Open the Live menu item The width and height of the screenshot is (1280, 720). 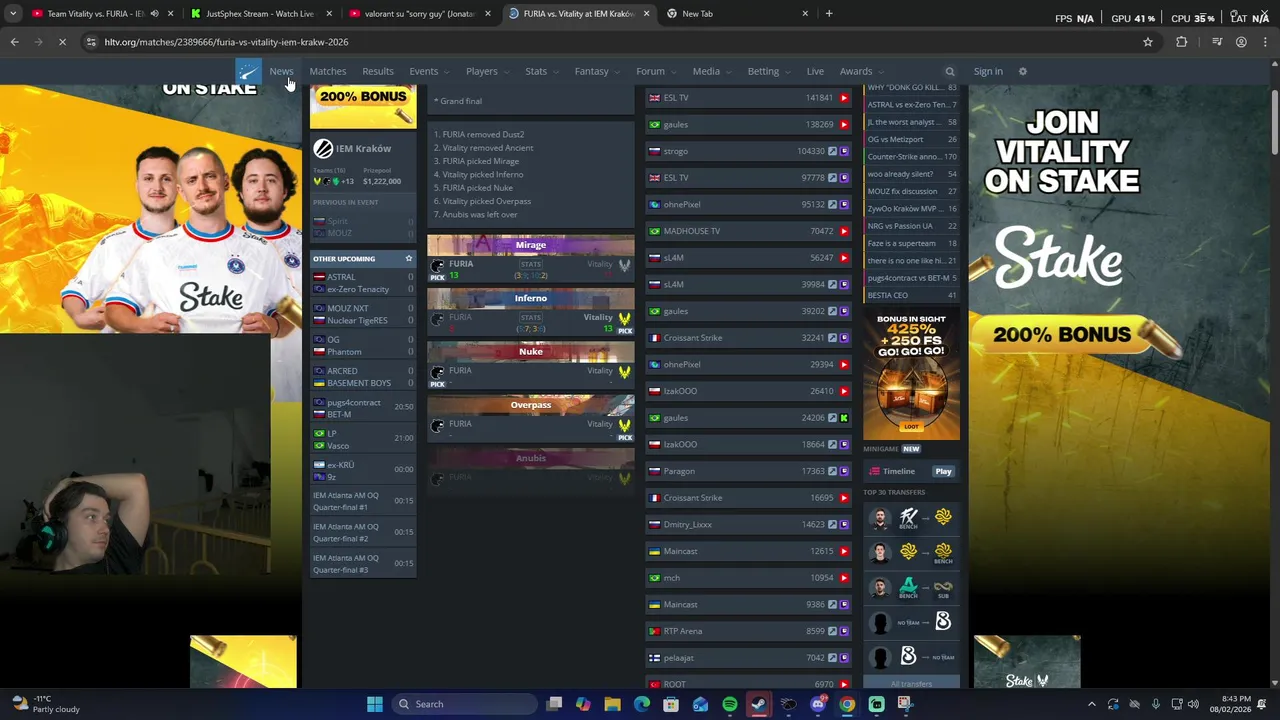coord(815,72)
